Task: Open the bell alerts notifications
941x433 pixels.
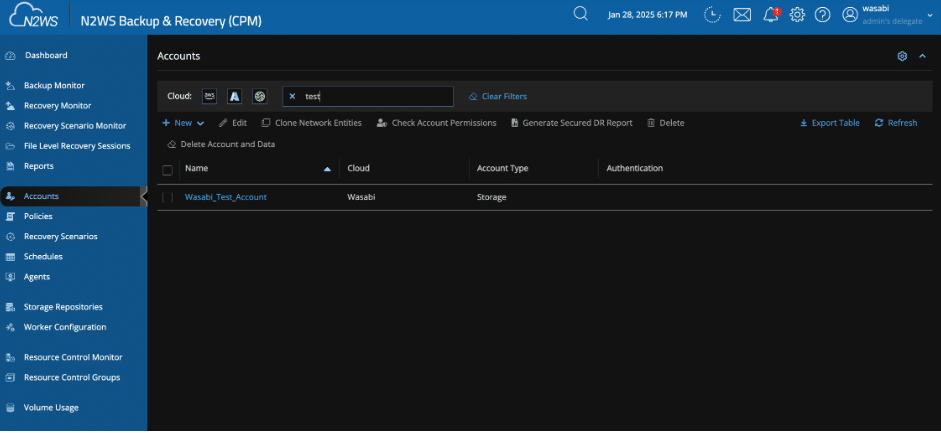Action: 771,15
